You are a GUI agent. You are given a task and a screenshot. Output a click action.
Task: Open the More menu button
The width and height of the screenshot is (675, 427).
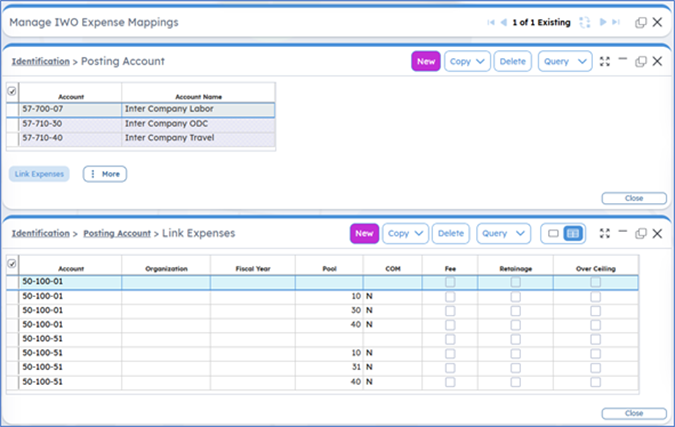105,174
